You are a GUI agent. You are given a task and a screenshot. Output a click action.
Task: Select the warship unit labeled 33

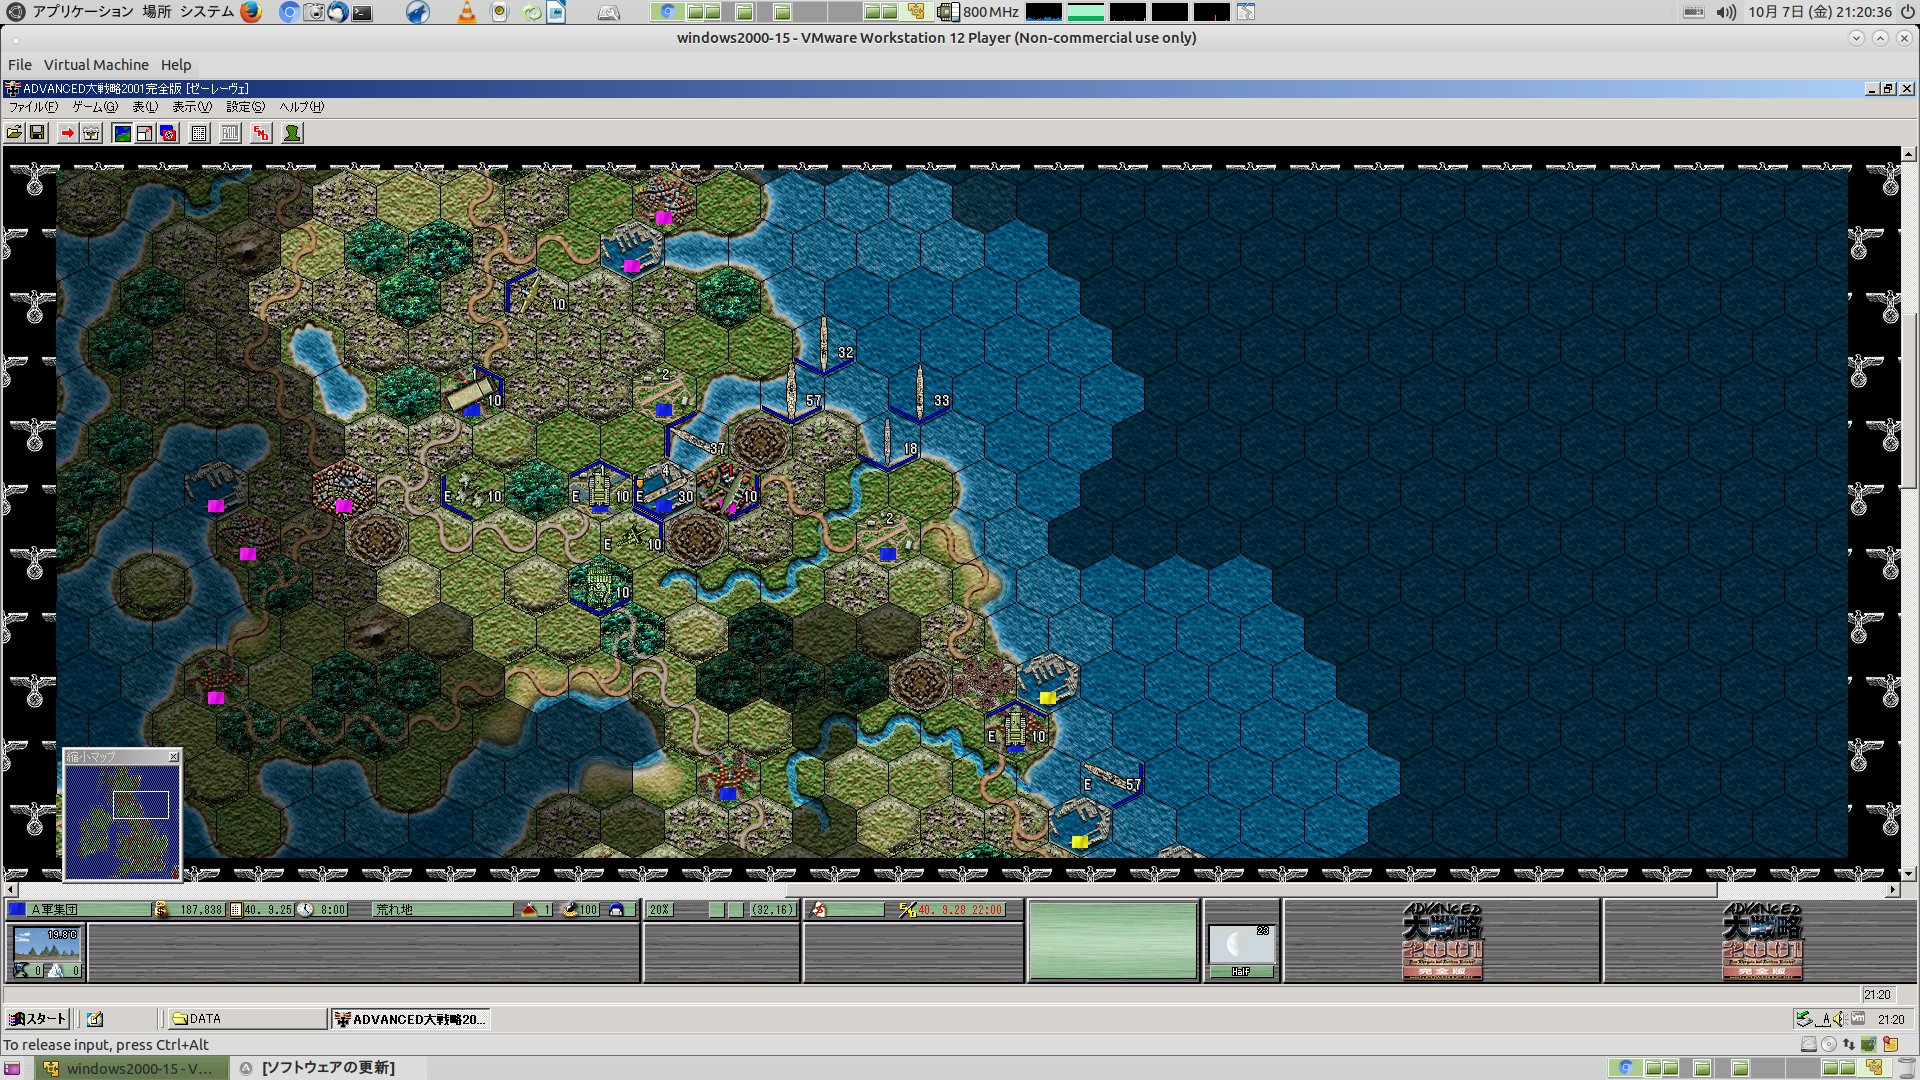919,393
